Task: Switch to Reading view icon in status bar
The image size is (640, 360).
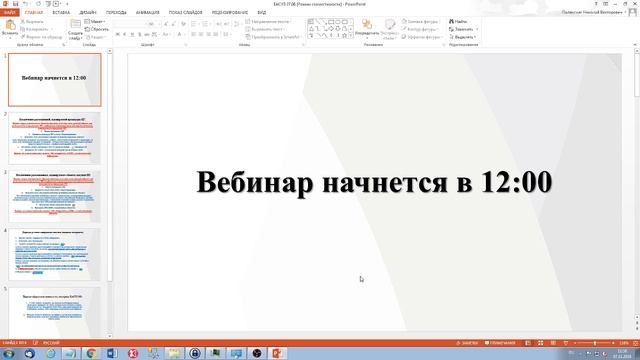Action: coord(553,343)
